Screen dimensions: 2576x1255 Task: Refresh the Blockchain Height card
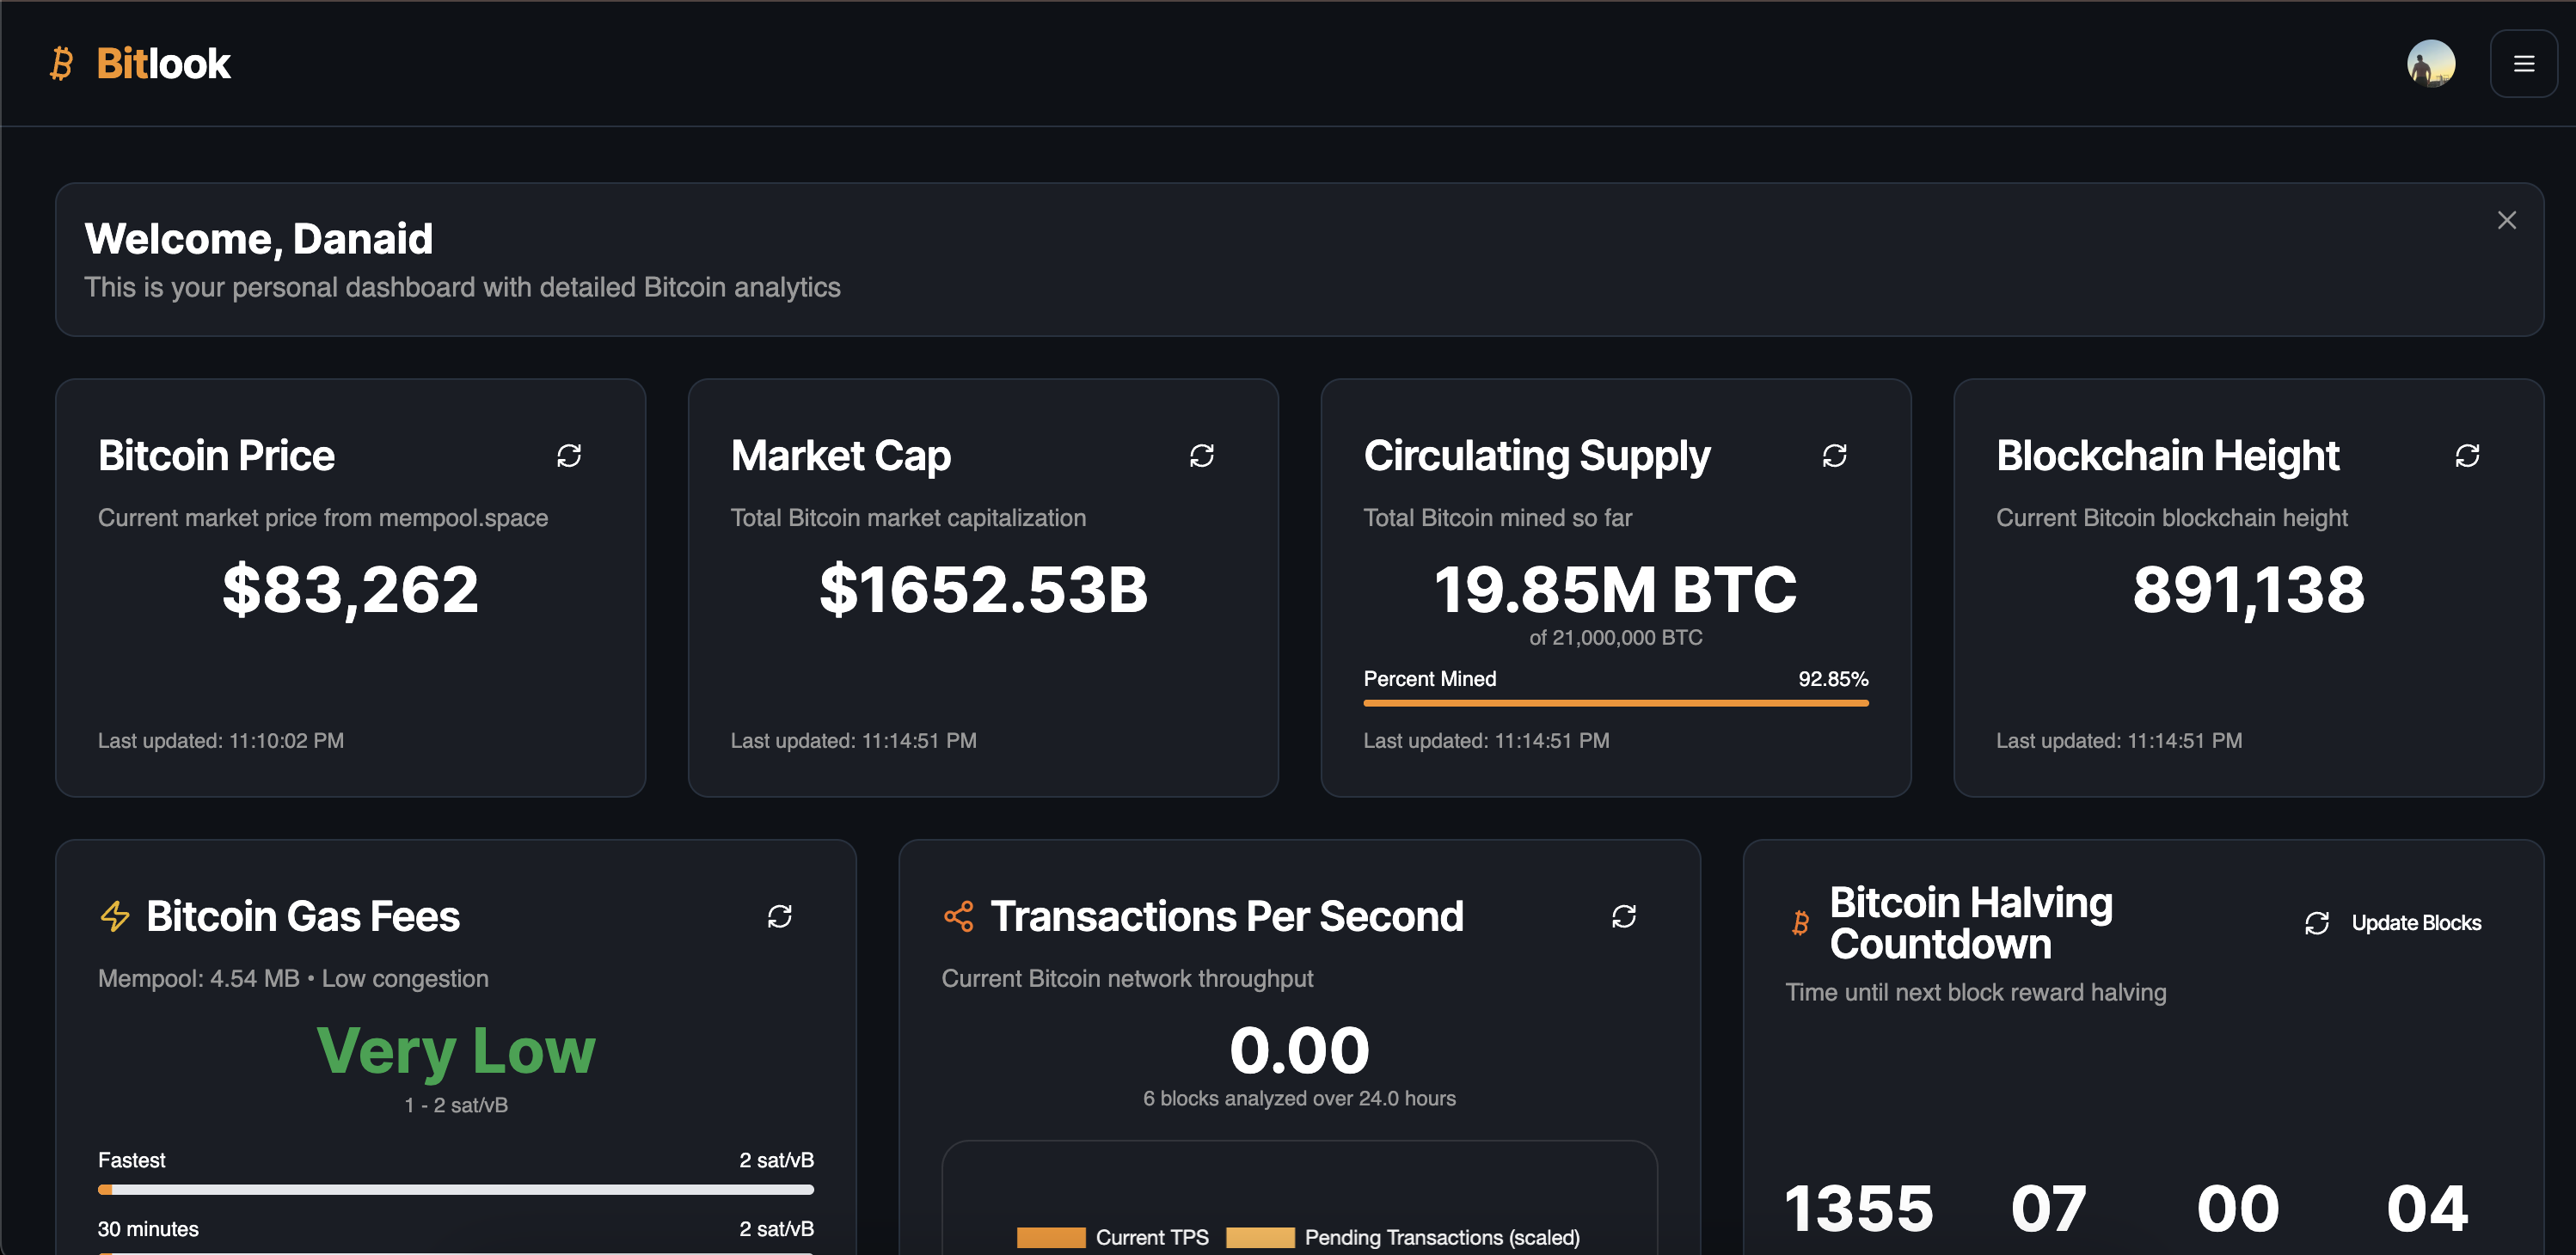click(x=2466, y=456)
